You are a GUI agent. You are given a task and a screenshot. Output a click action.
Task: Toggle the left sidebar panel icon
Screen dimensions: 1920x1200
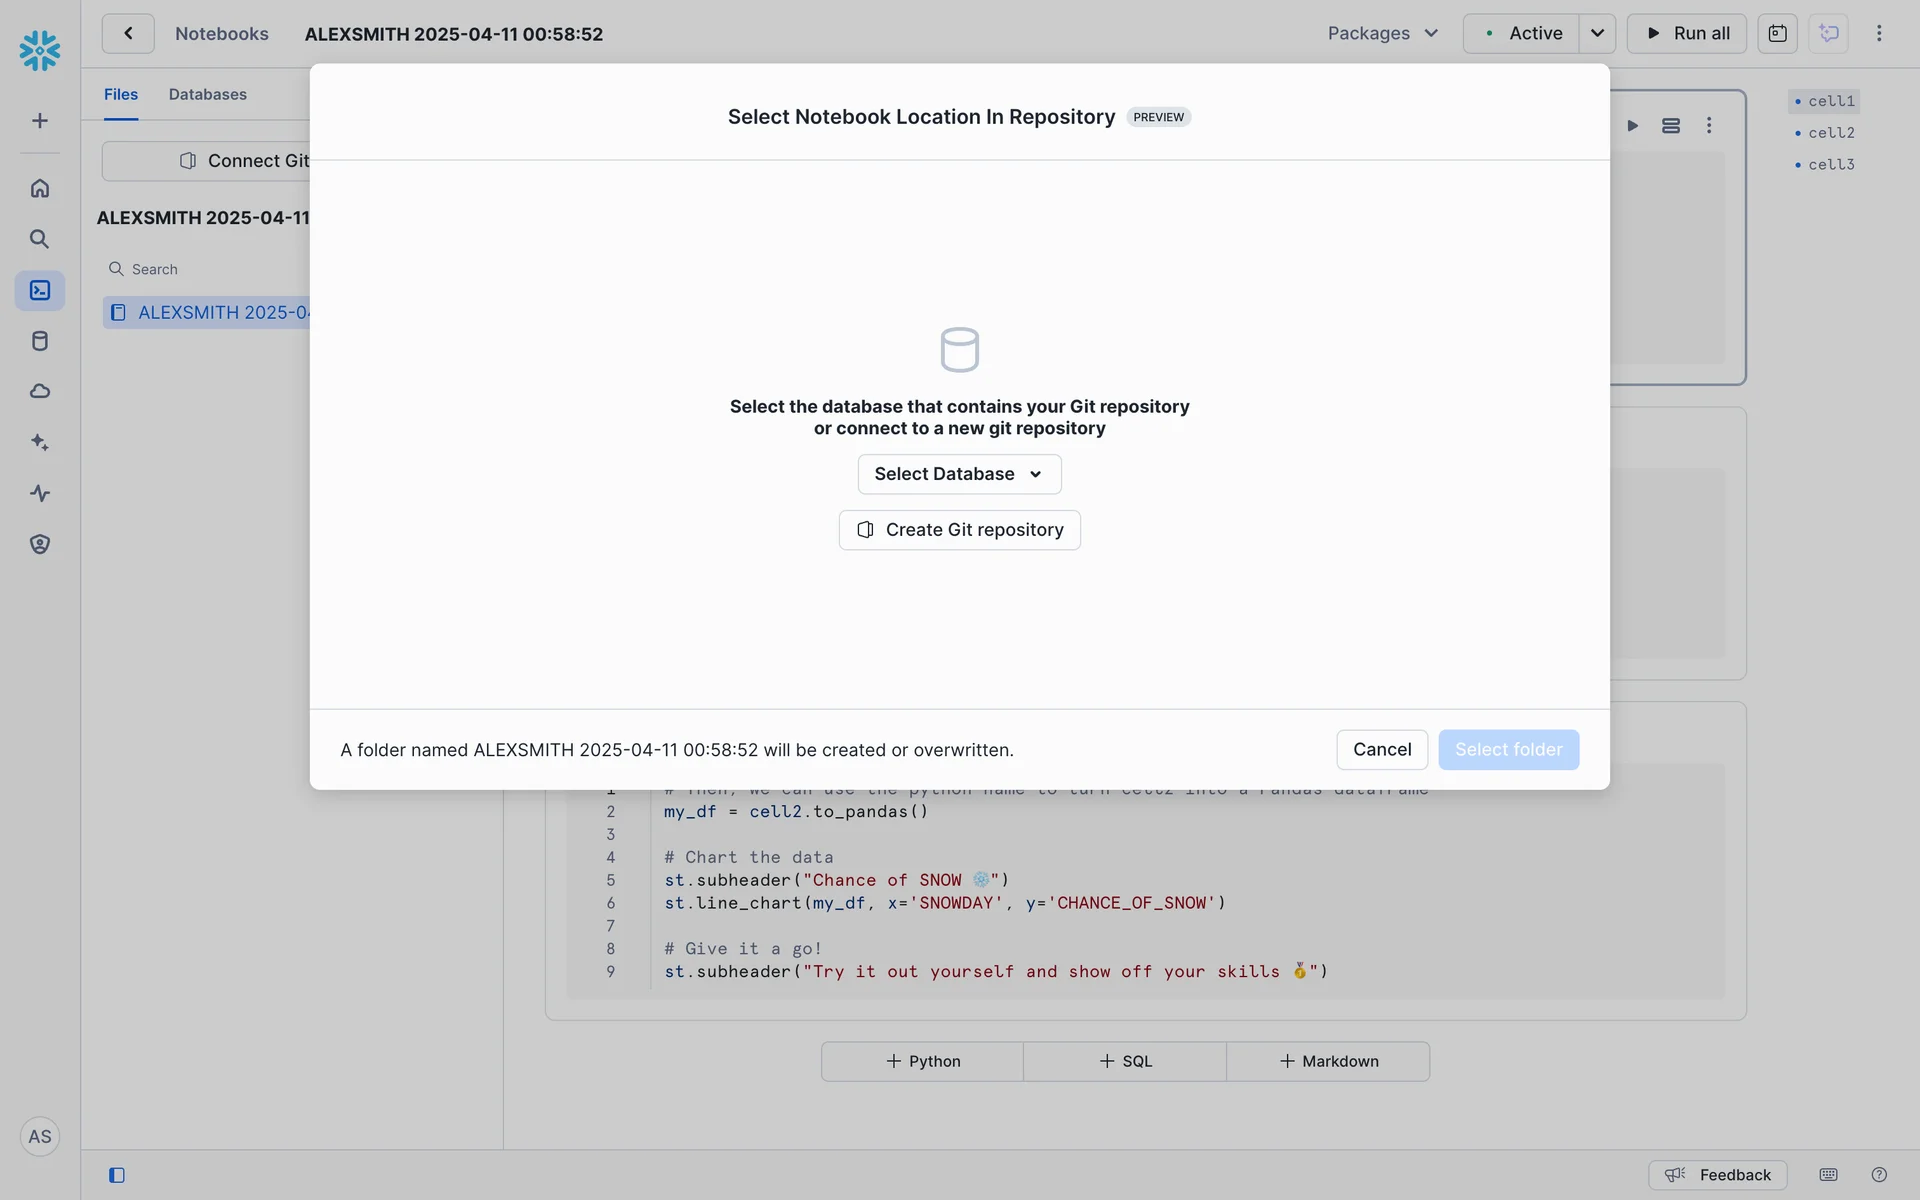point(117,1175)
